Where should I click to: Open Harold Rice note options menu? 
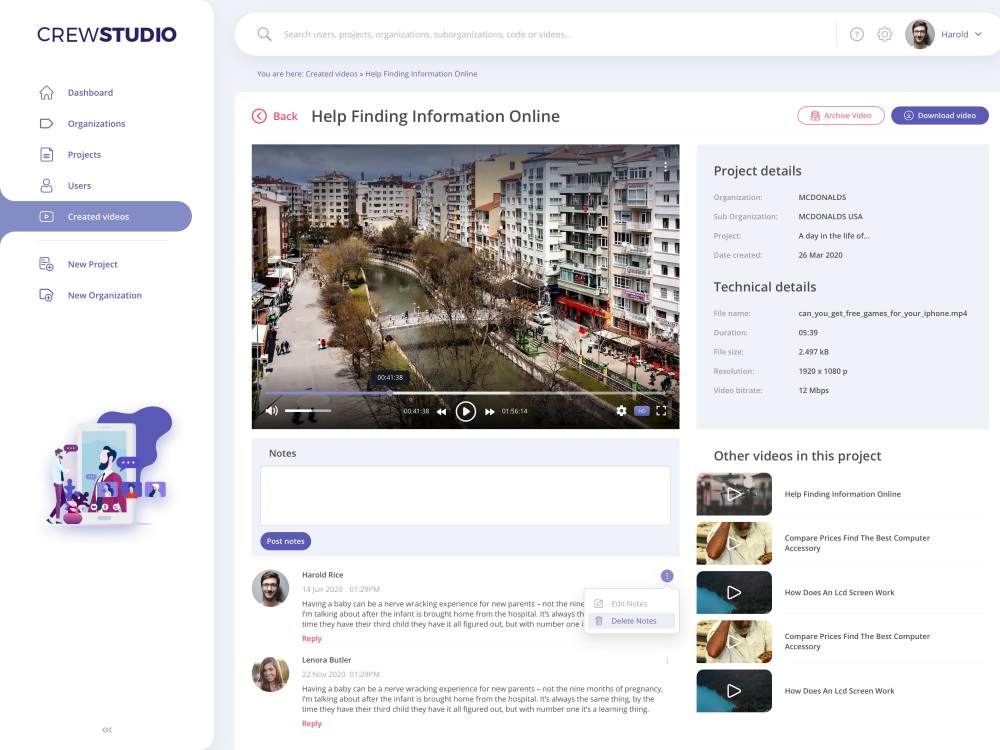(x=667, y=576)
